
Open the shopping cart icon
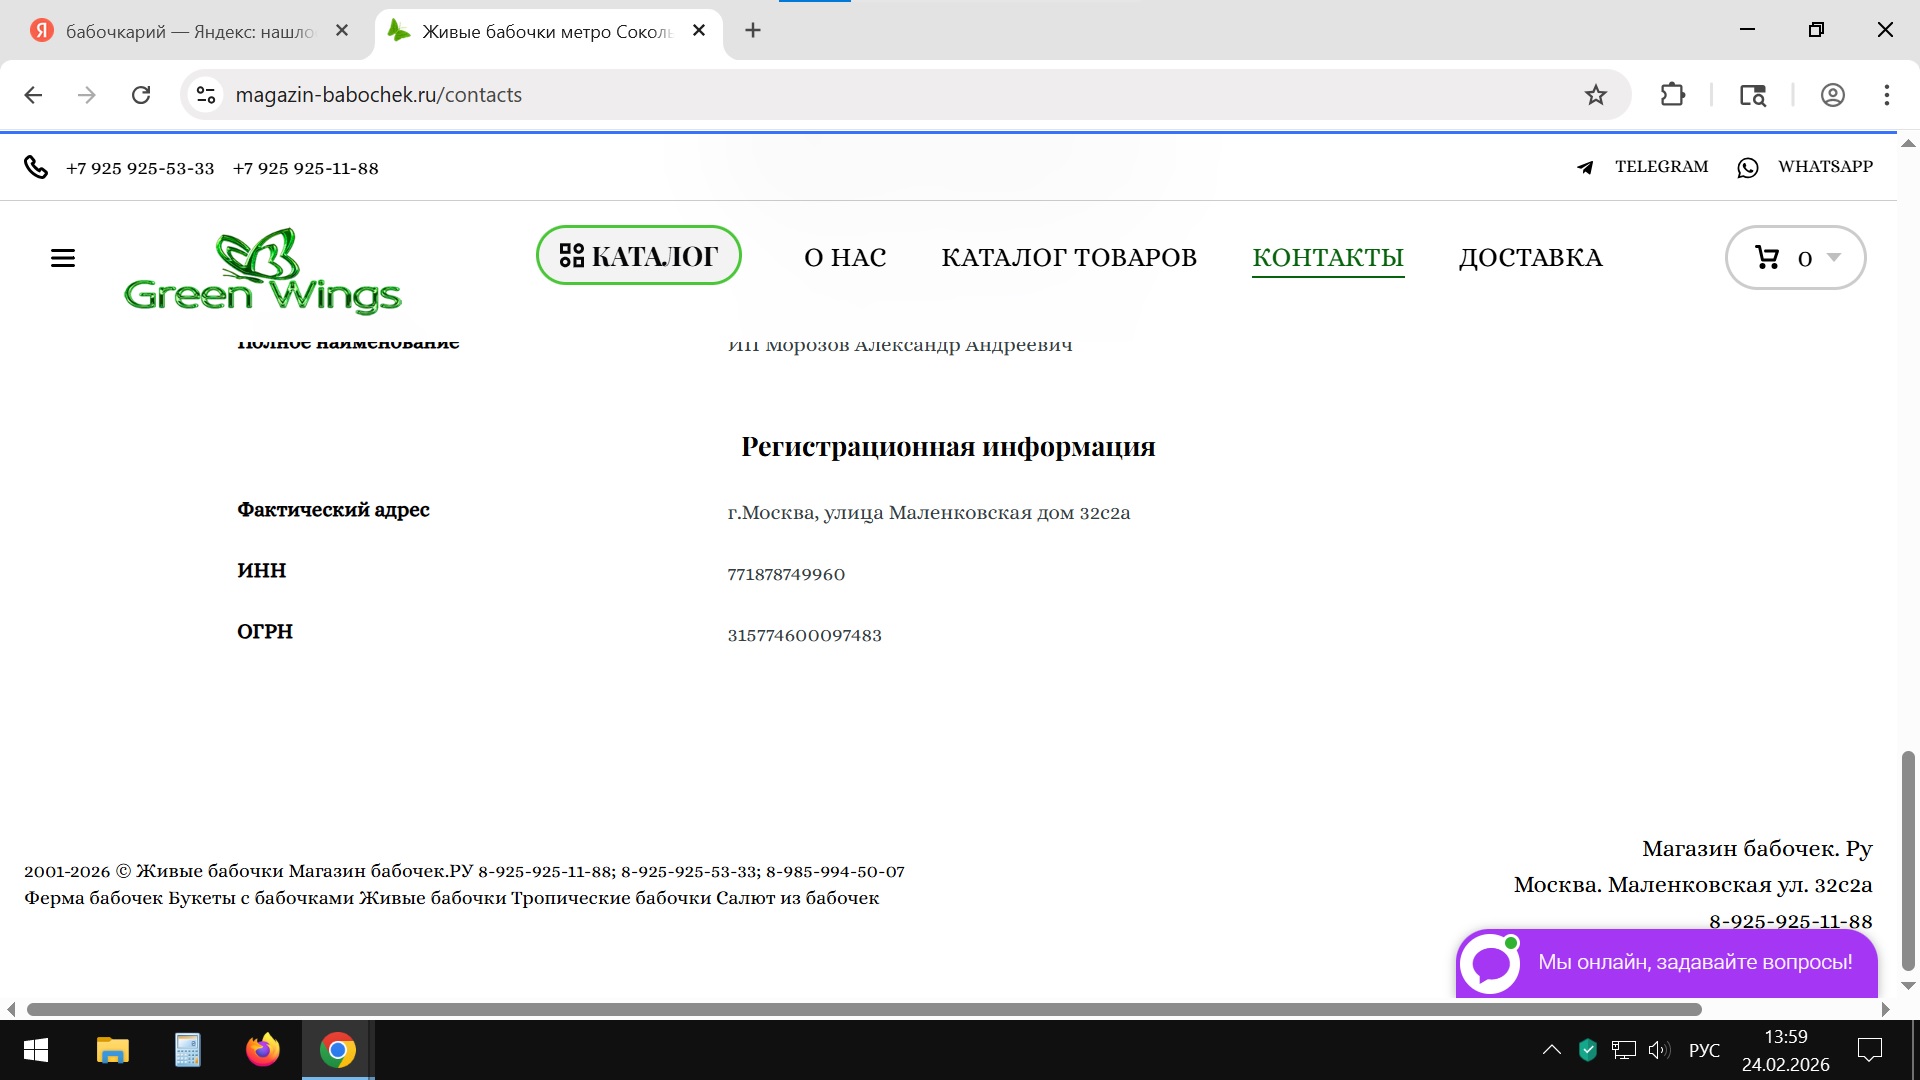[1767, 258]
